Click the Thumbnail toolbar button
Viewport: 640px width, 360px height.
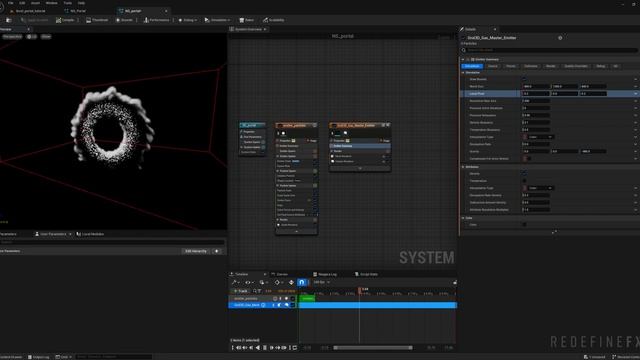tap(97, 20)
